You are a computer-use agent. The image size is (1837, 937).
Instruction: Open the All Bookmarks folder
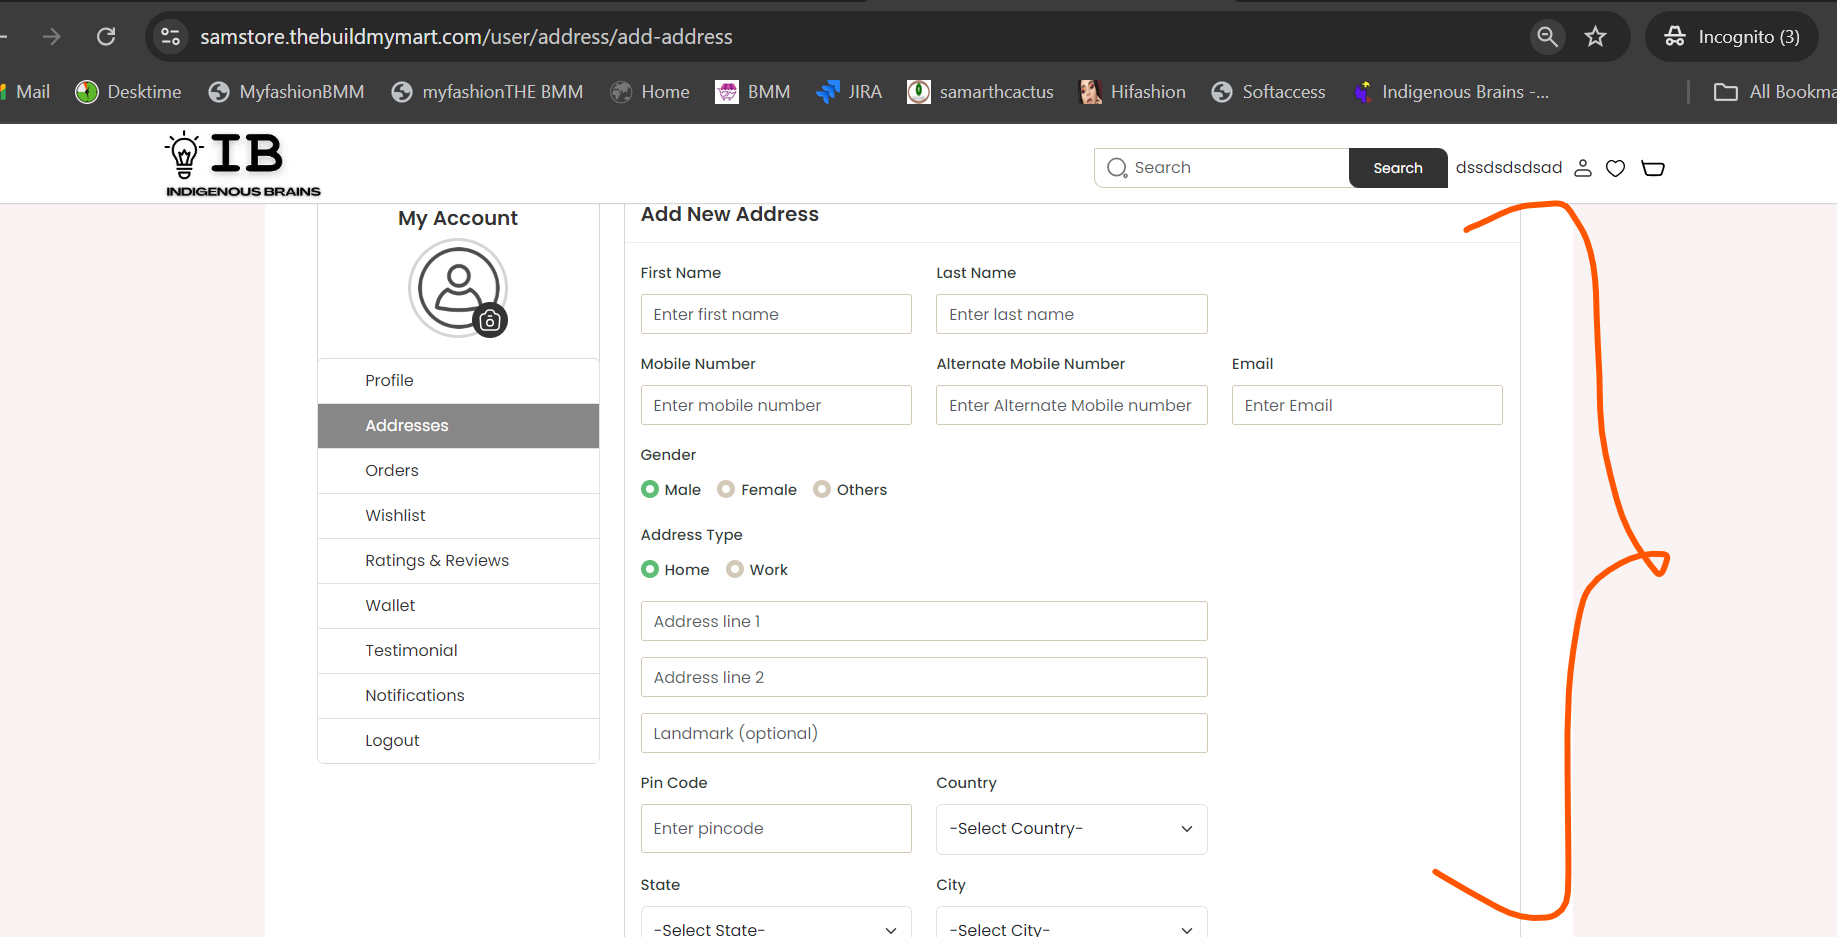point(1775,92)
